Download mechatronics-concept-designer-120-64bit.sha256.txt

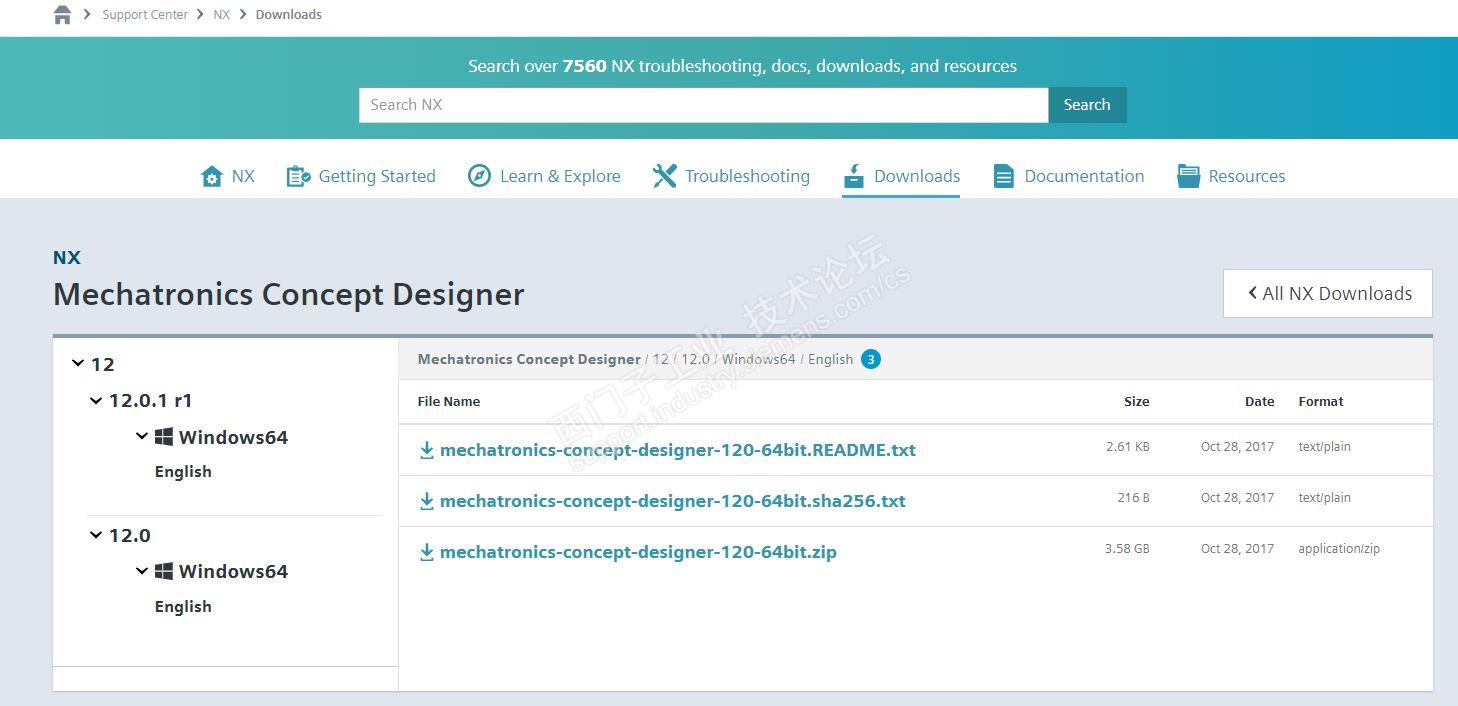point(673,501)
